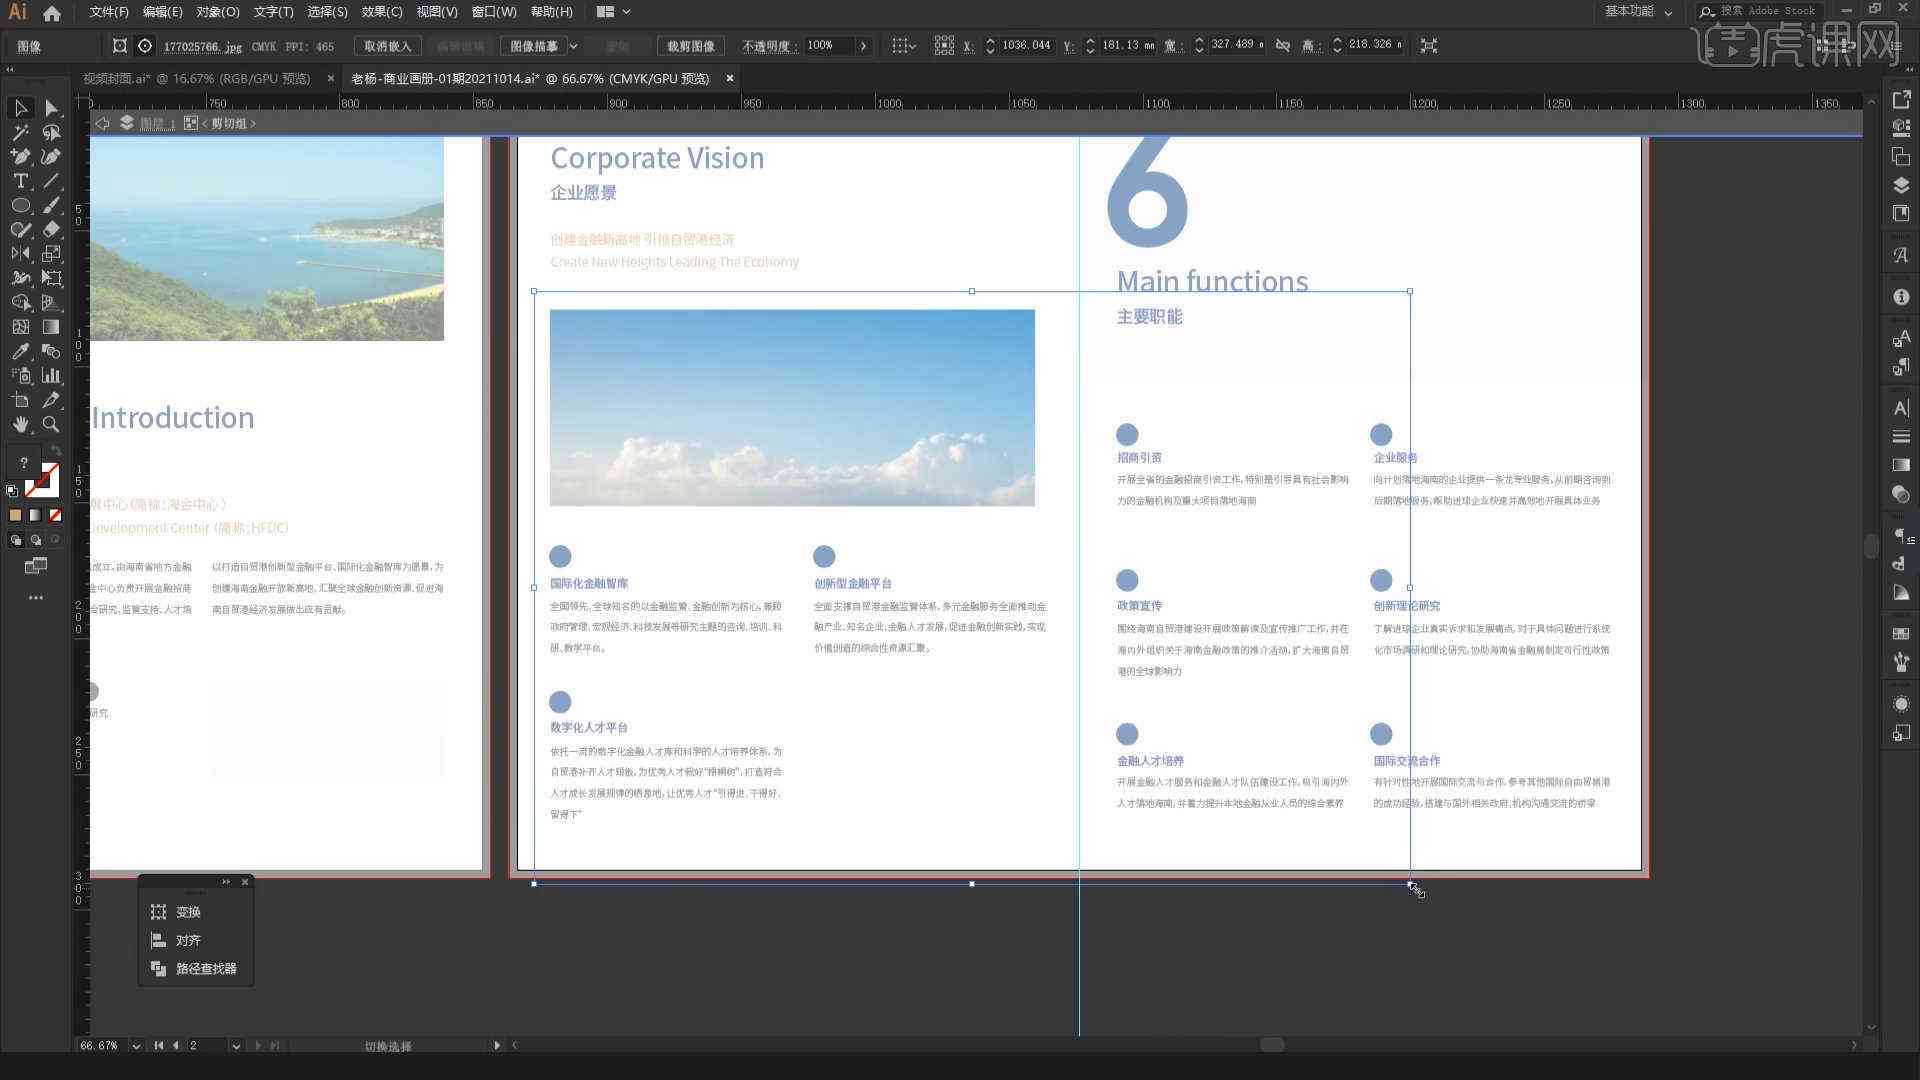The image size is (1920, 1080).
Task: Open the align options dropdown
Action: click(x=903, y=46)
